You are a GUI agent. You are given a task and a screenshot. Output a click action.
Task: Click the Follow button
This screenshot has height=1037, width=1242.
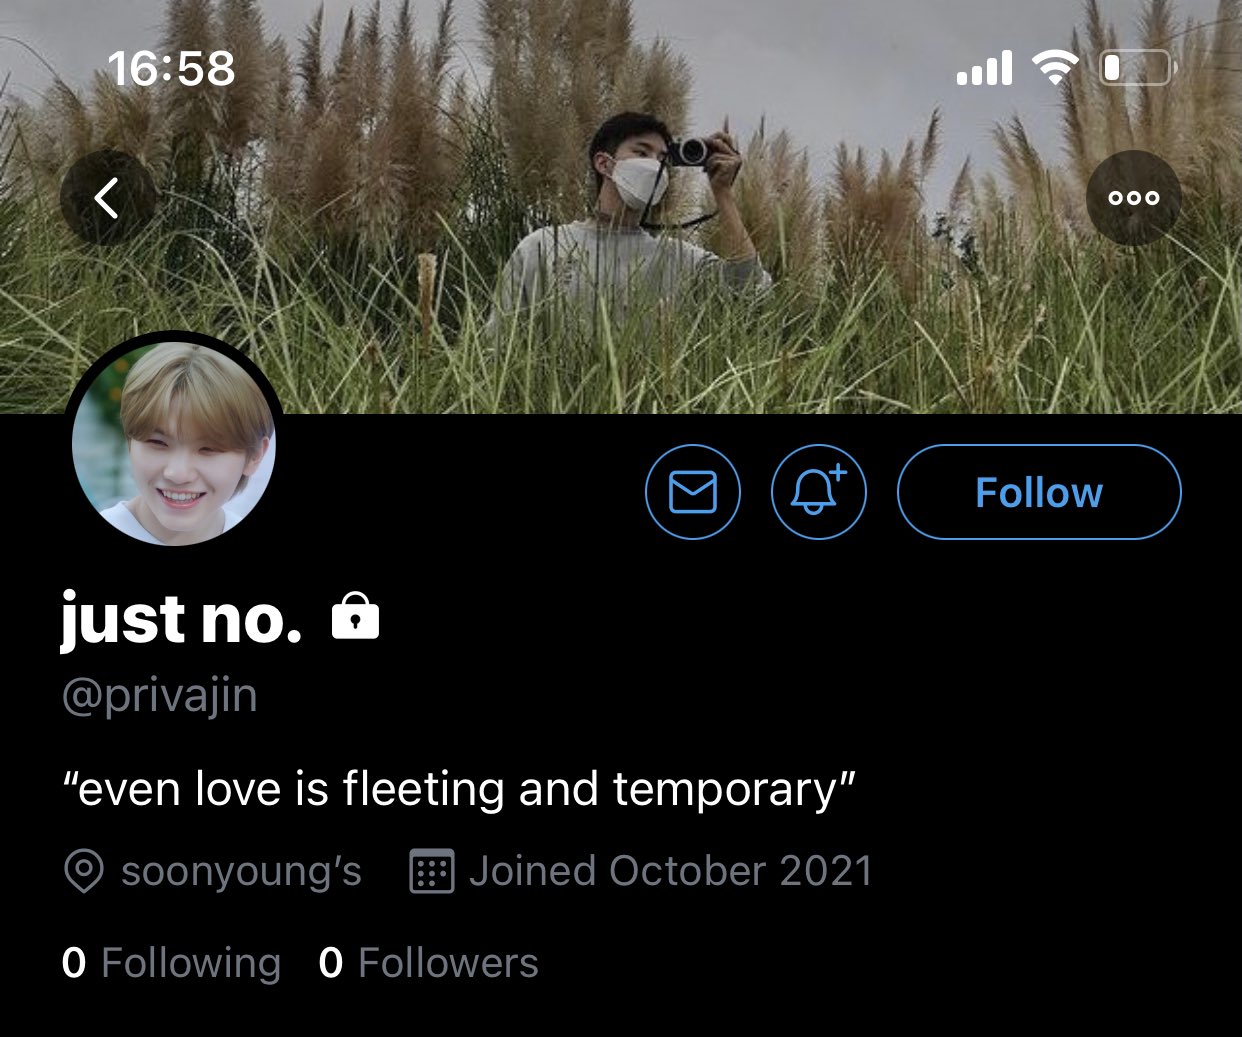pyautogui.click(x=1039, y=492)
